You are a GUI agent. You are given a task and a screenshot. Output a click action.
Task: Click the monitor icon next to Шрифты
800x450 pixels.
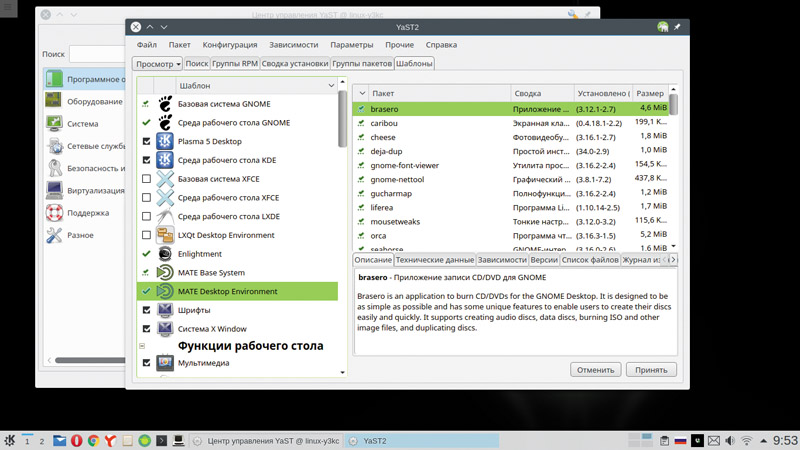pyautogui.click(x=165, y=310)
